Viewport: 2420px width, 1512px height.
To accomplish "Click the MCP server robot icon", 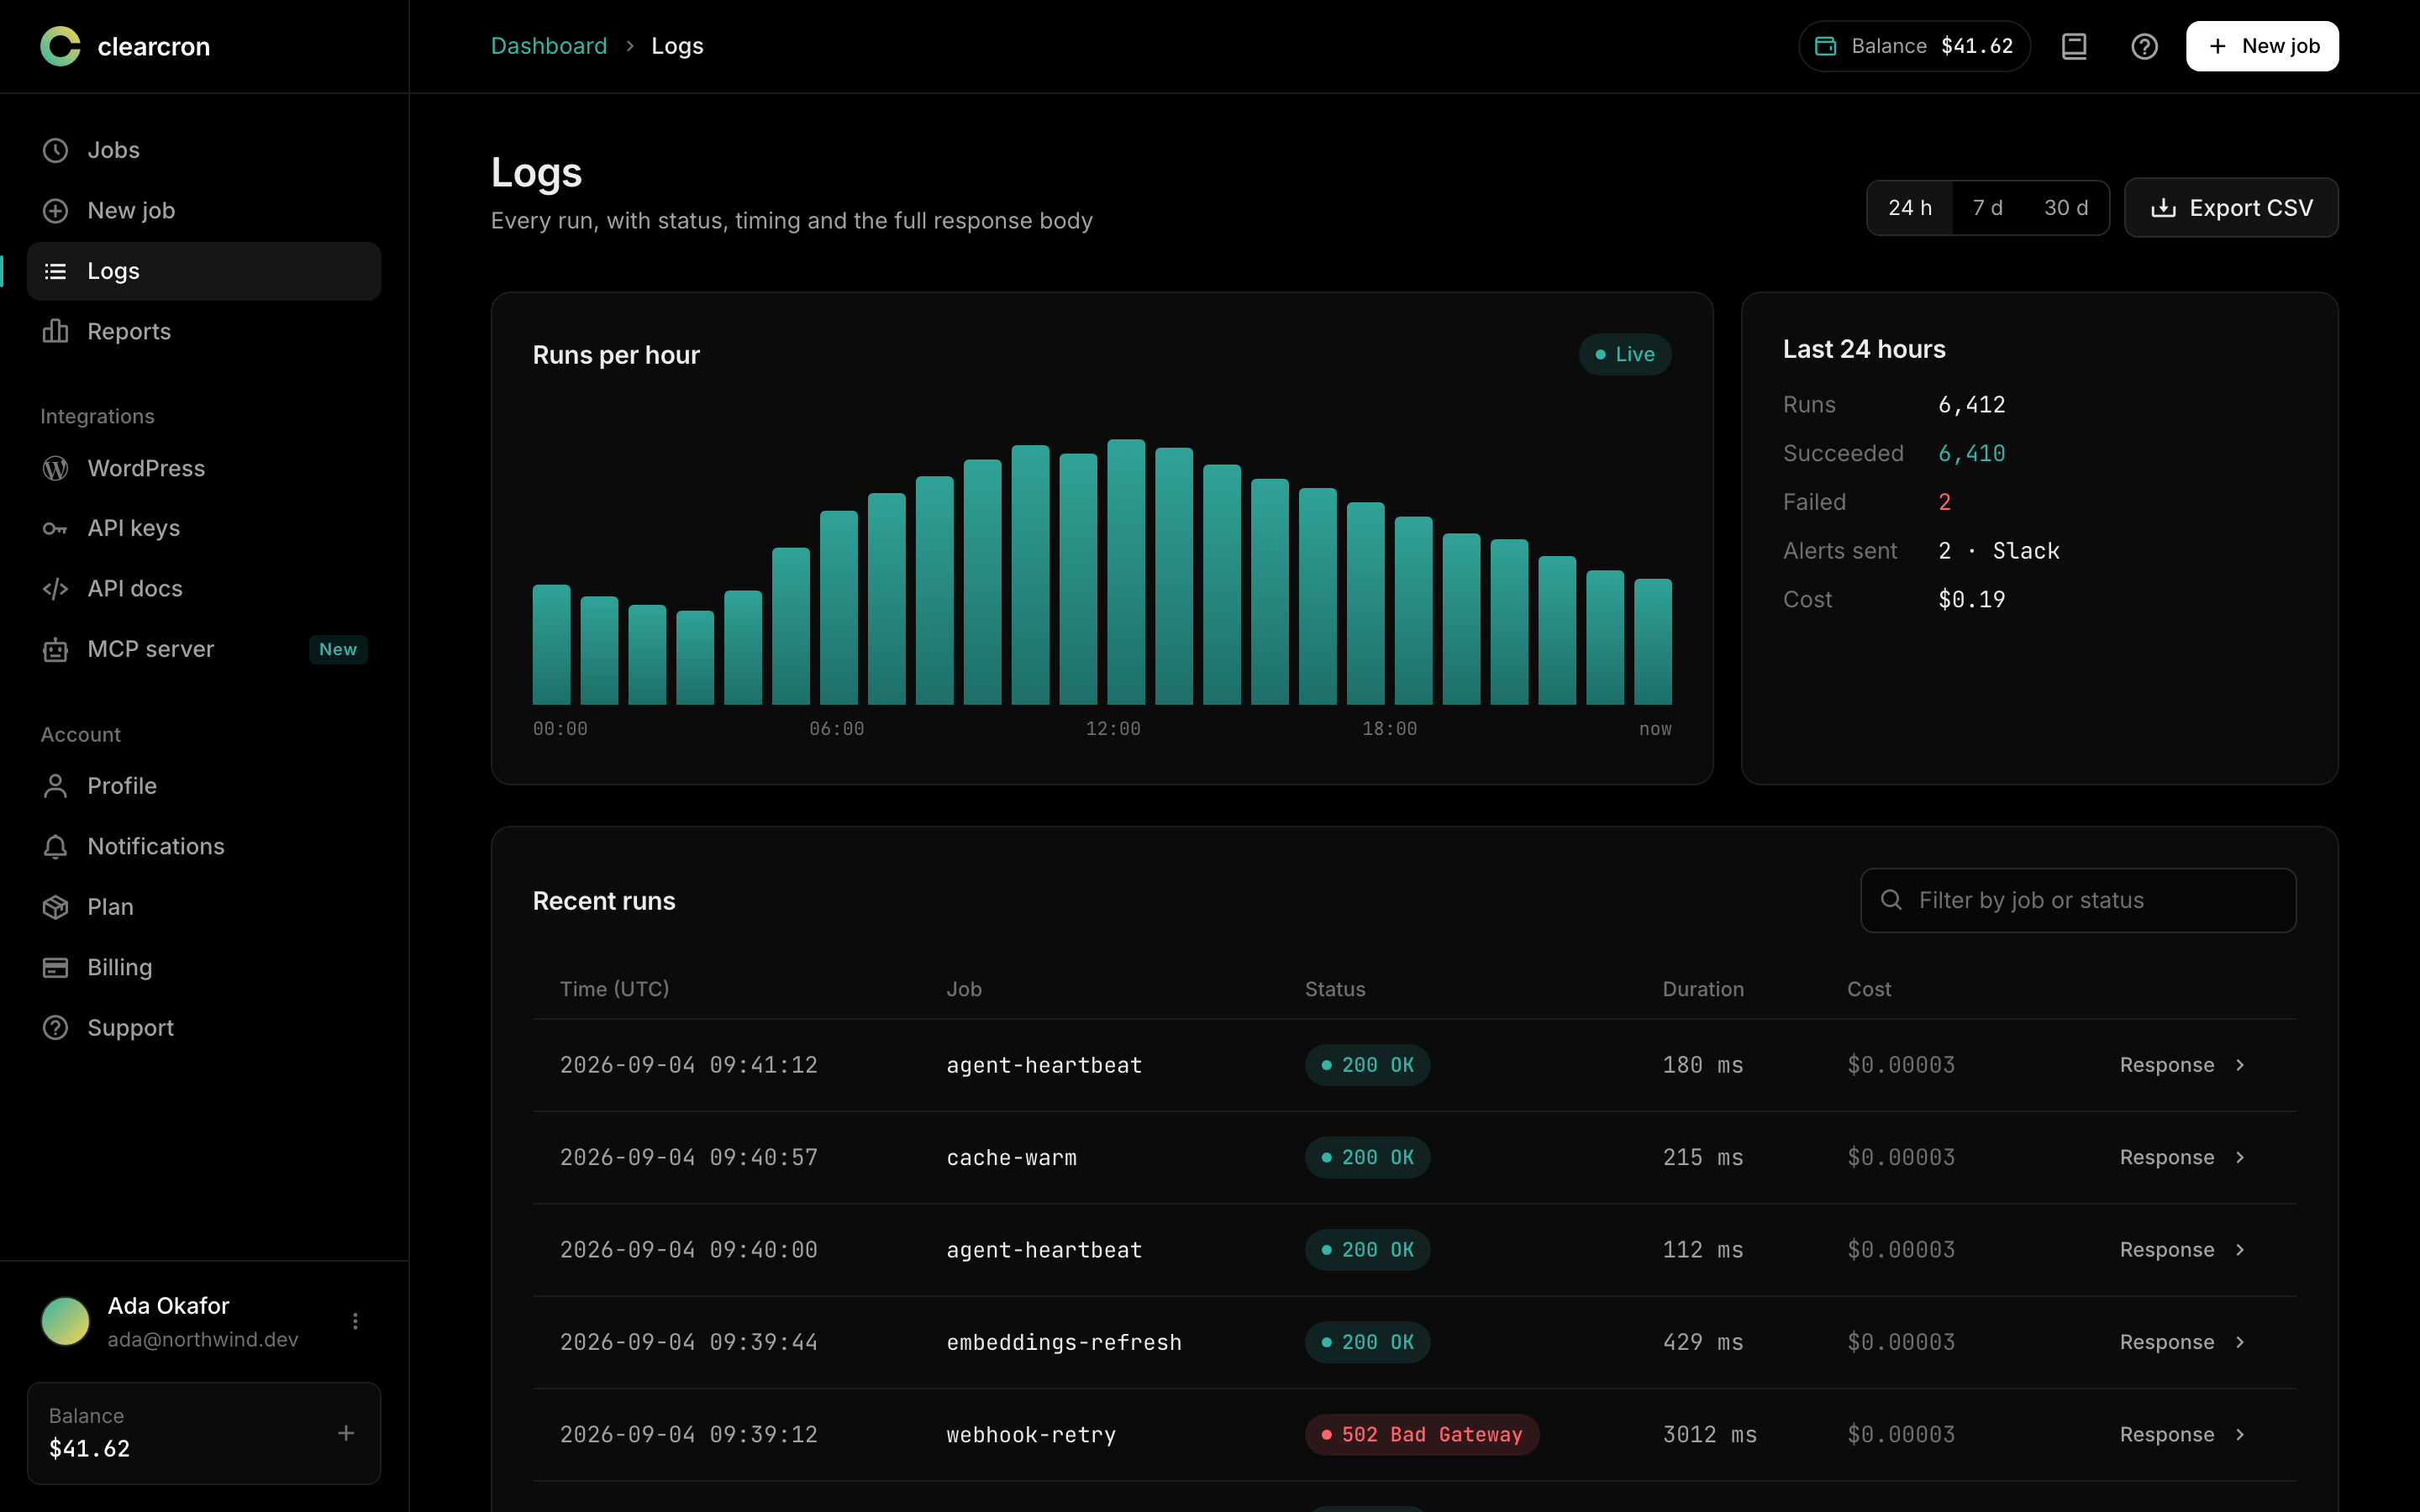I will coord(55,650).
